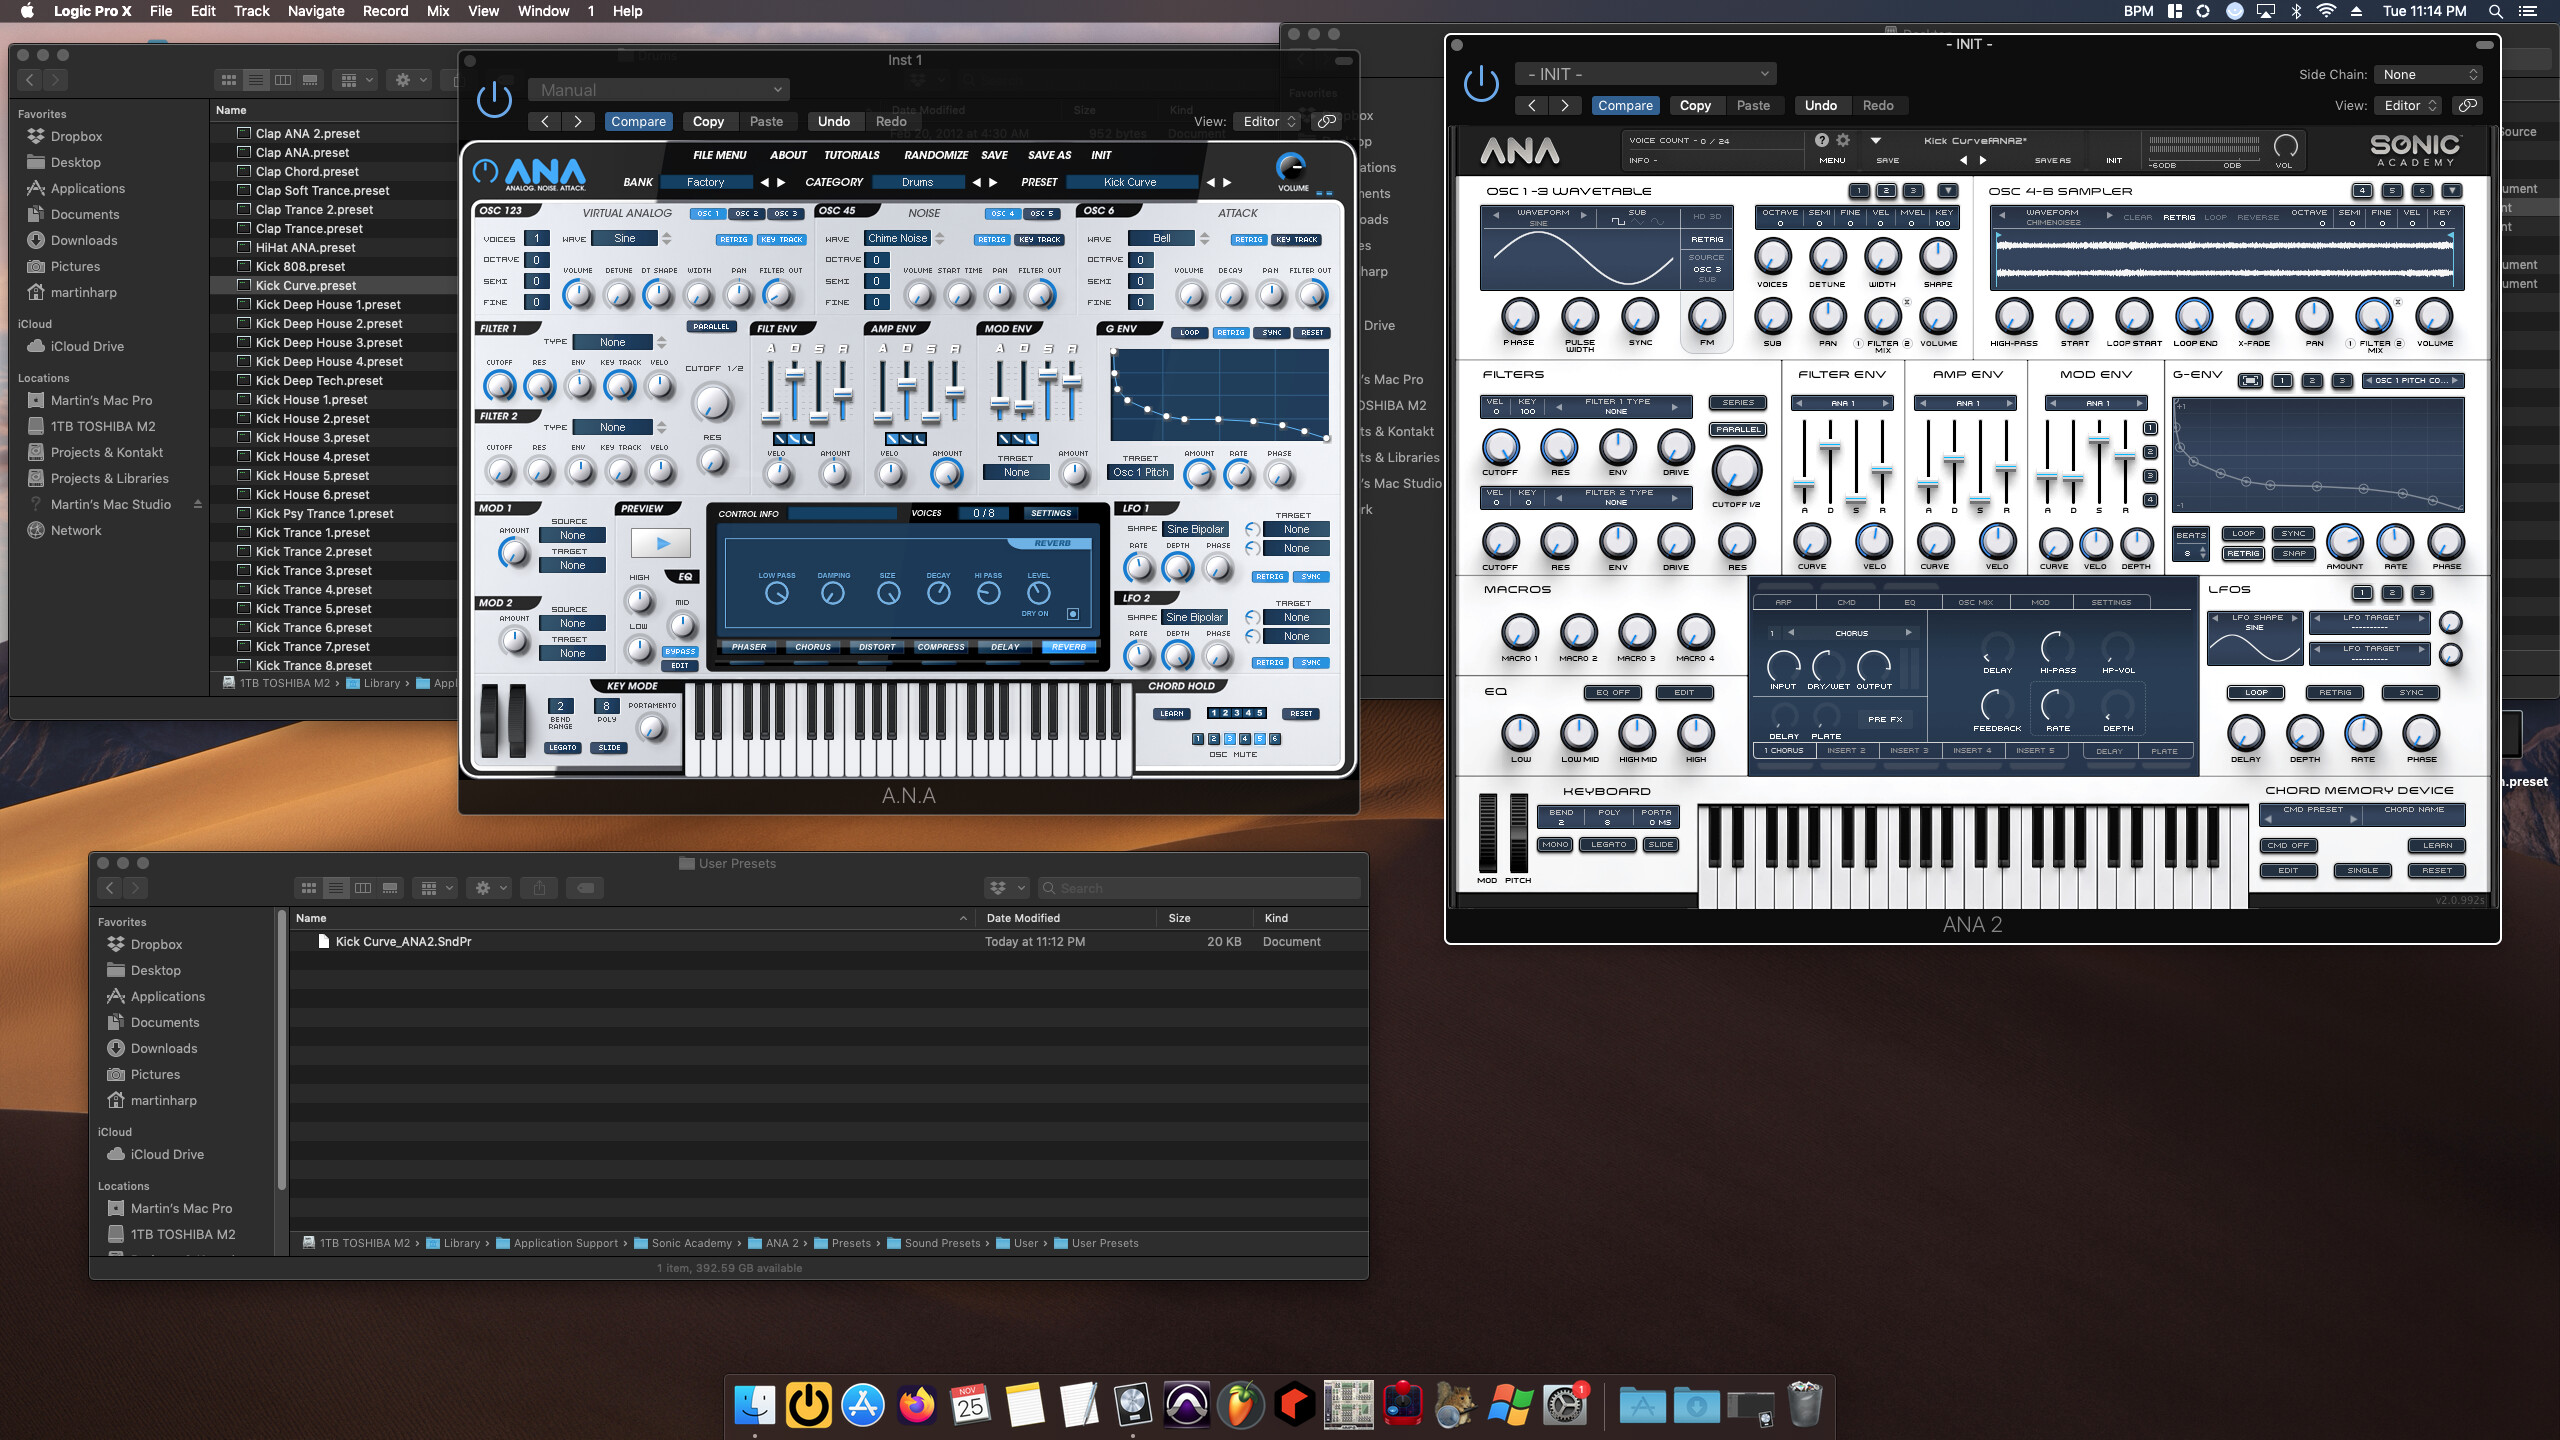The image size is (2560, 1440).
Task: Click the Compare button in ANA 2 window
Action: click(1625, 105)
